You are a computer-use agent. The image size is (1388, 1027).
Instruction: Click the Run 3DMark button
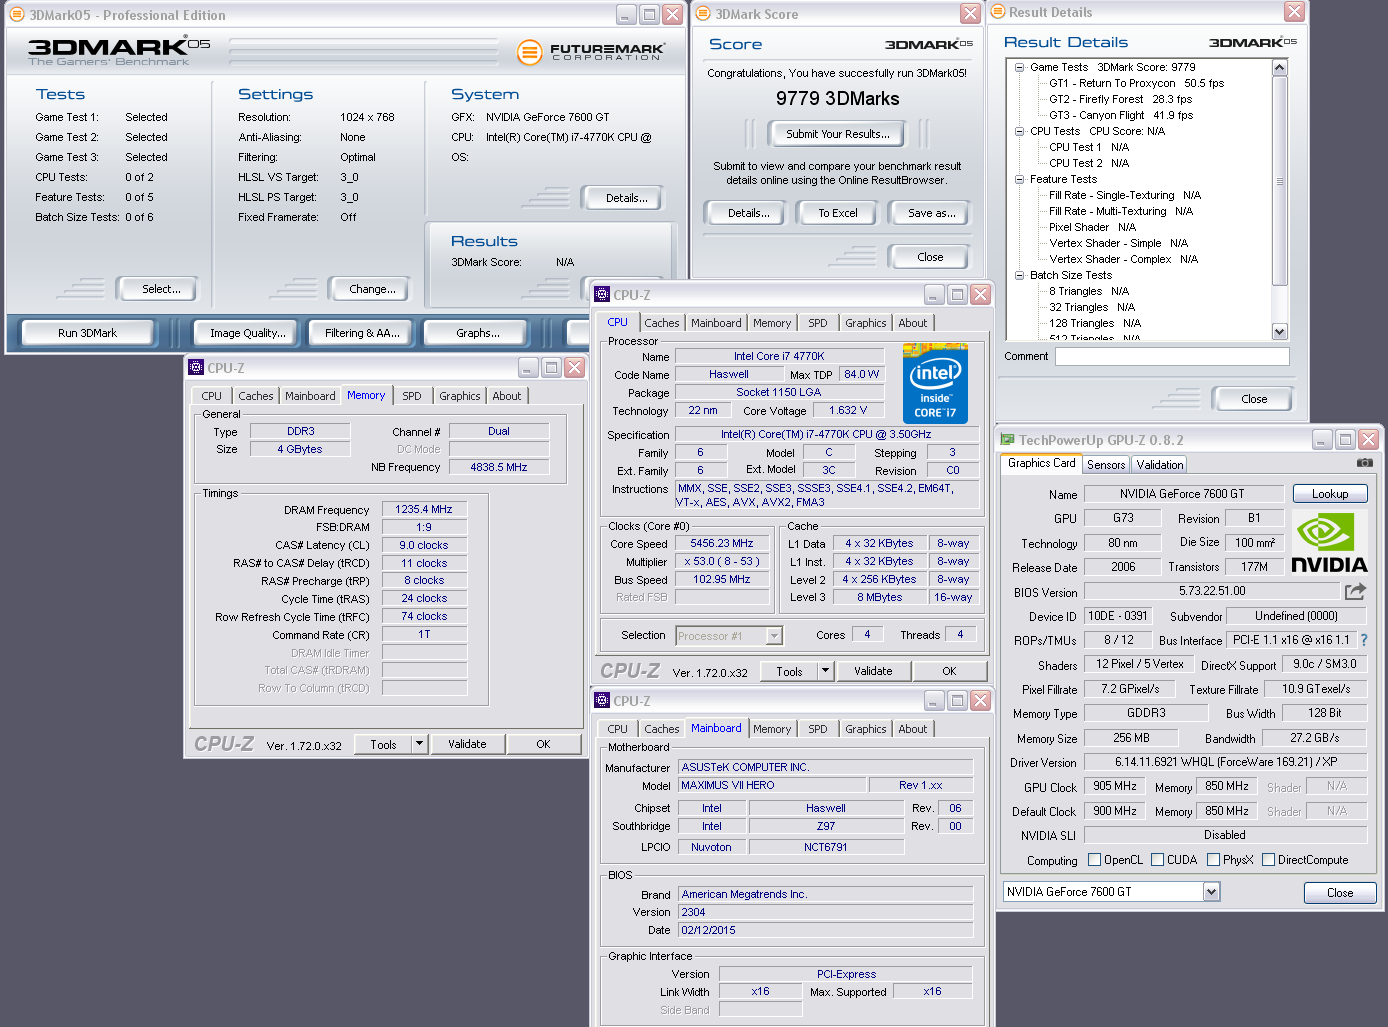(x=87, y=333)
